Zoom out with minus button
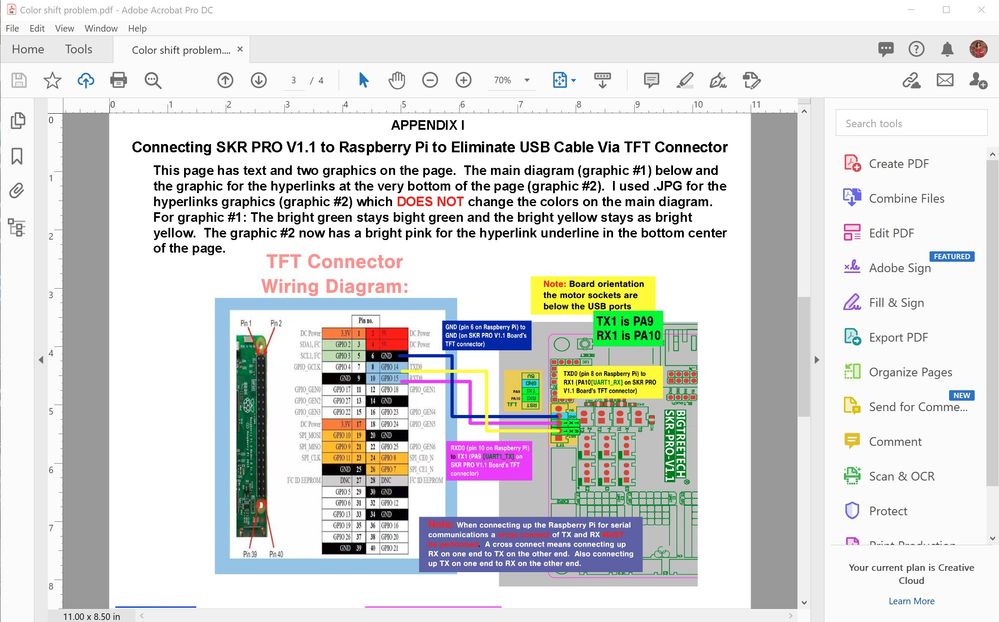The width and height of the screenshot is (999, 622). 430,80
